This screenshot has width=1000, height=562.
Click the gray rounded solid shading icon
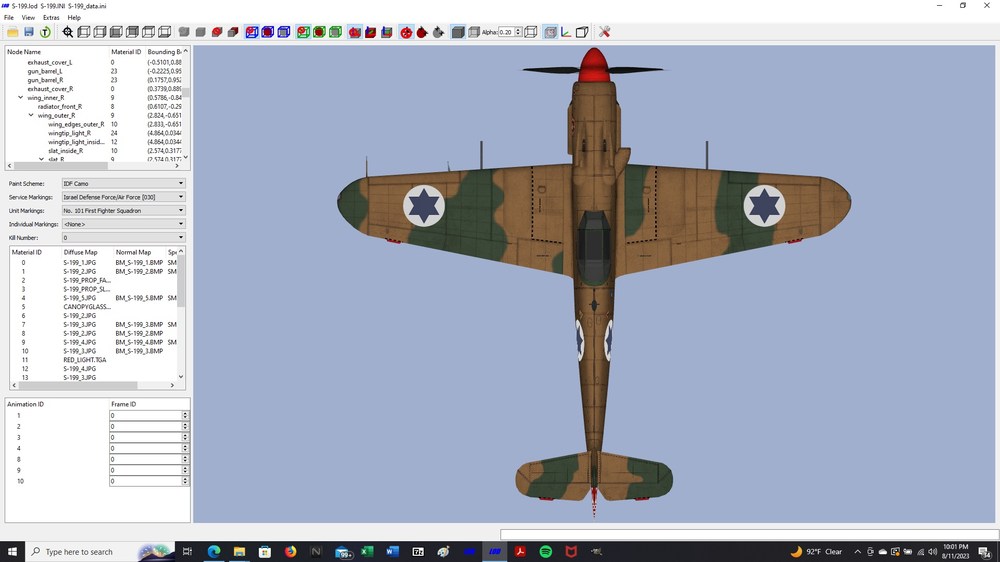coord(184,32)
